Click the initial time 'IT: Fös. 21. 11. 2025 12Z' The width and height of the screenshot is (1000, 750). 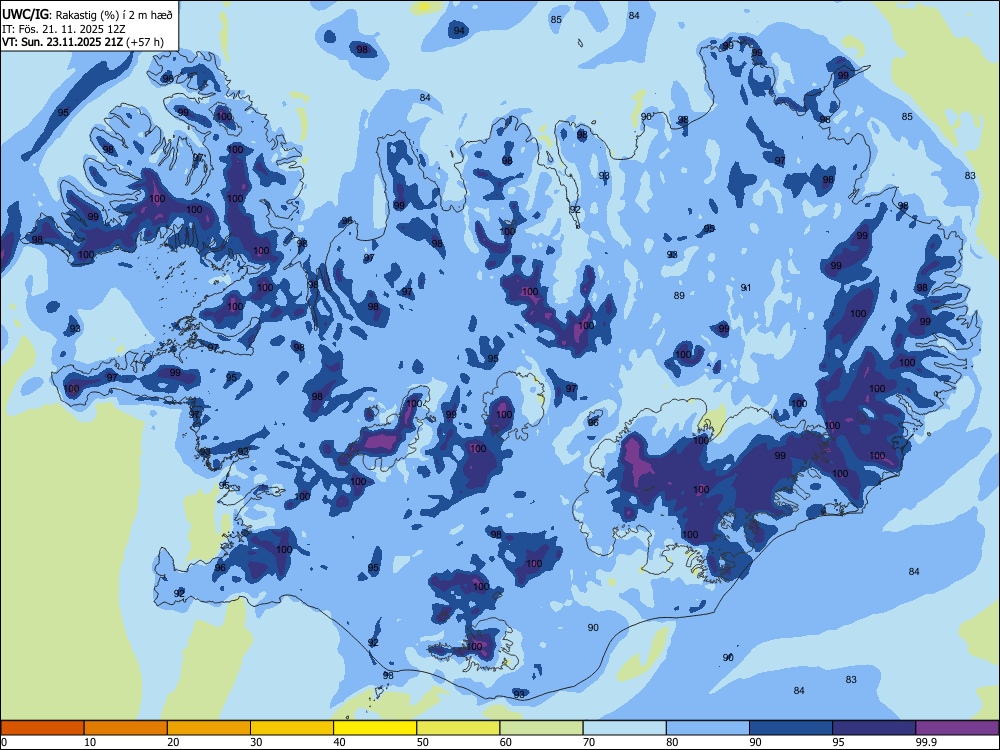[x=64, y=29]
